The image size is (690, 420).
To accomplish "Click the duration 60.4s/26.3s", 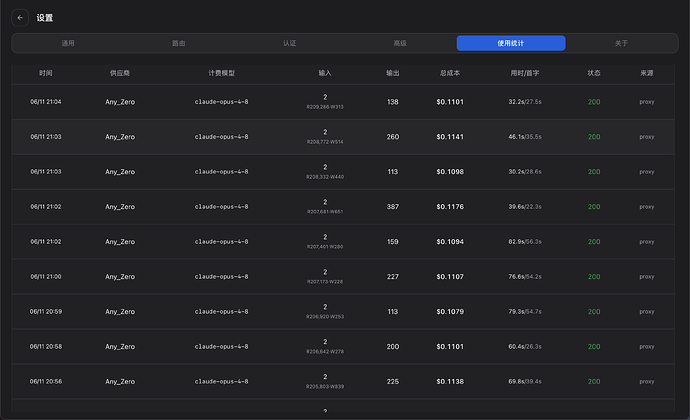I will click(x=525, y=346).
